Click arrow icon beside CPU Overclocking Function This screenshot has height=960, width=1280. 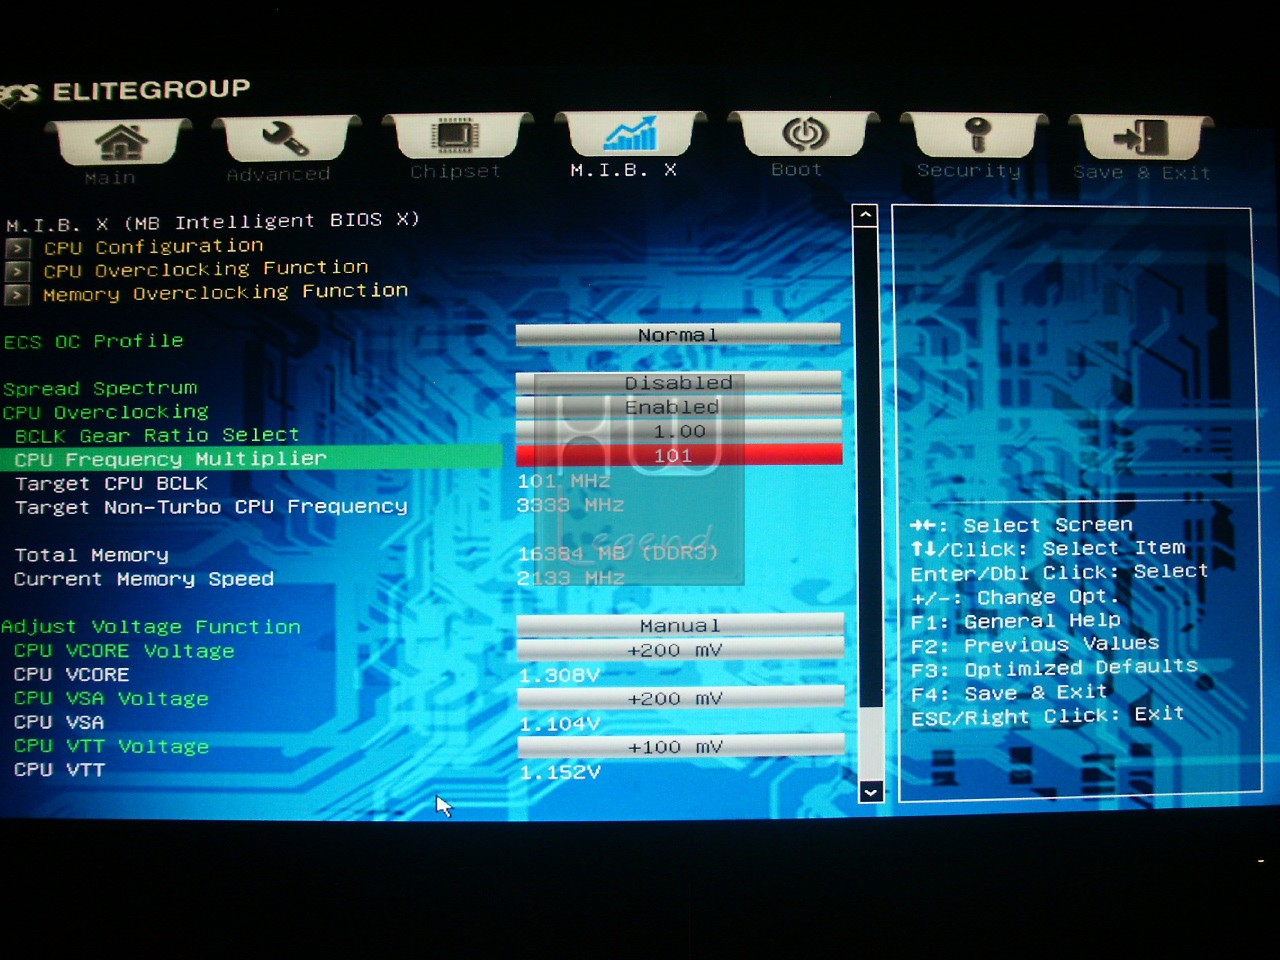tap(17, 271)
